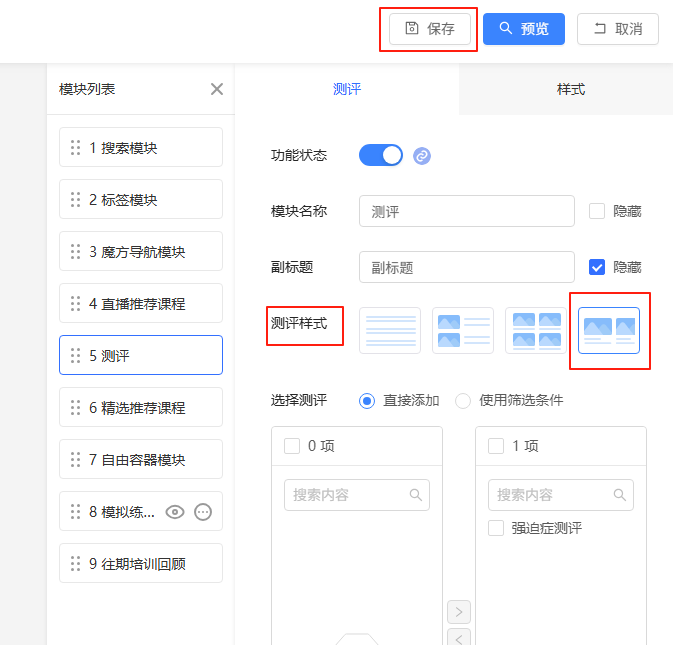This screenshot has width=673, height=645.
Task: Click drag handle of 3 魔方导航模块
Action: (x=76, y=251)
